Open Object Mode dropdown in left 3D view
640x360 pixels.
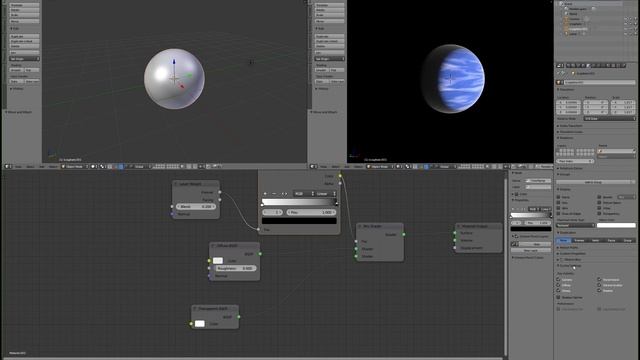pos(75,167)
